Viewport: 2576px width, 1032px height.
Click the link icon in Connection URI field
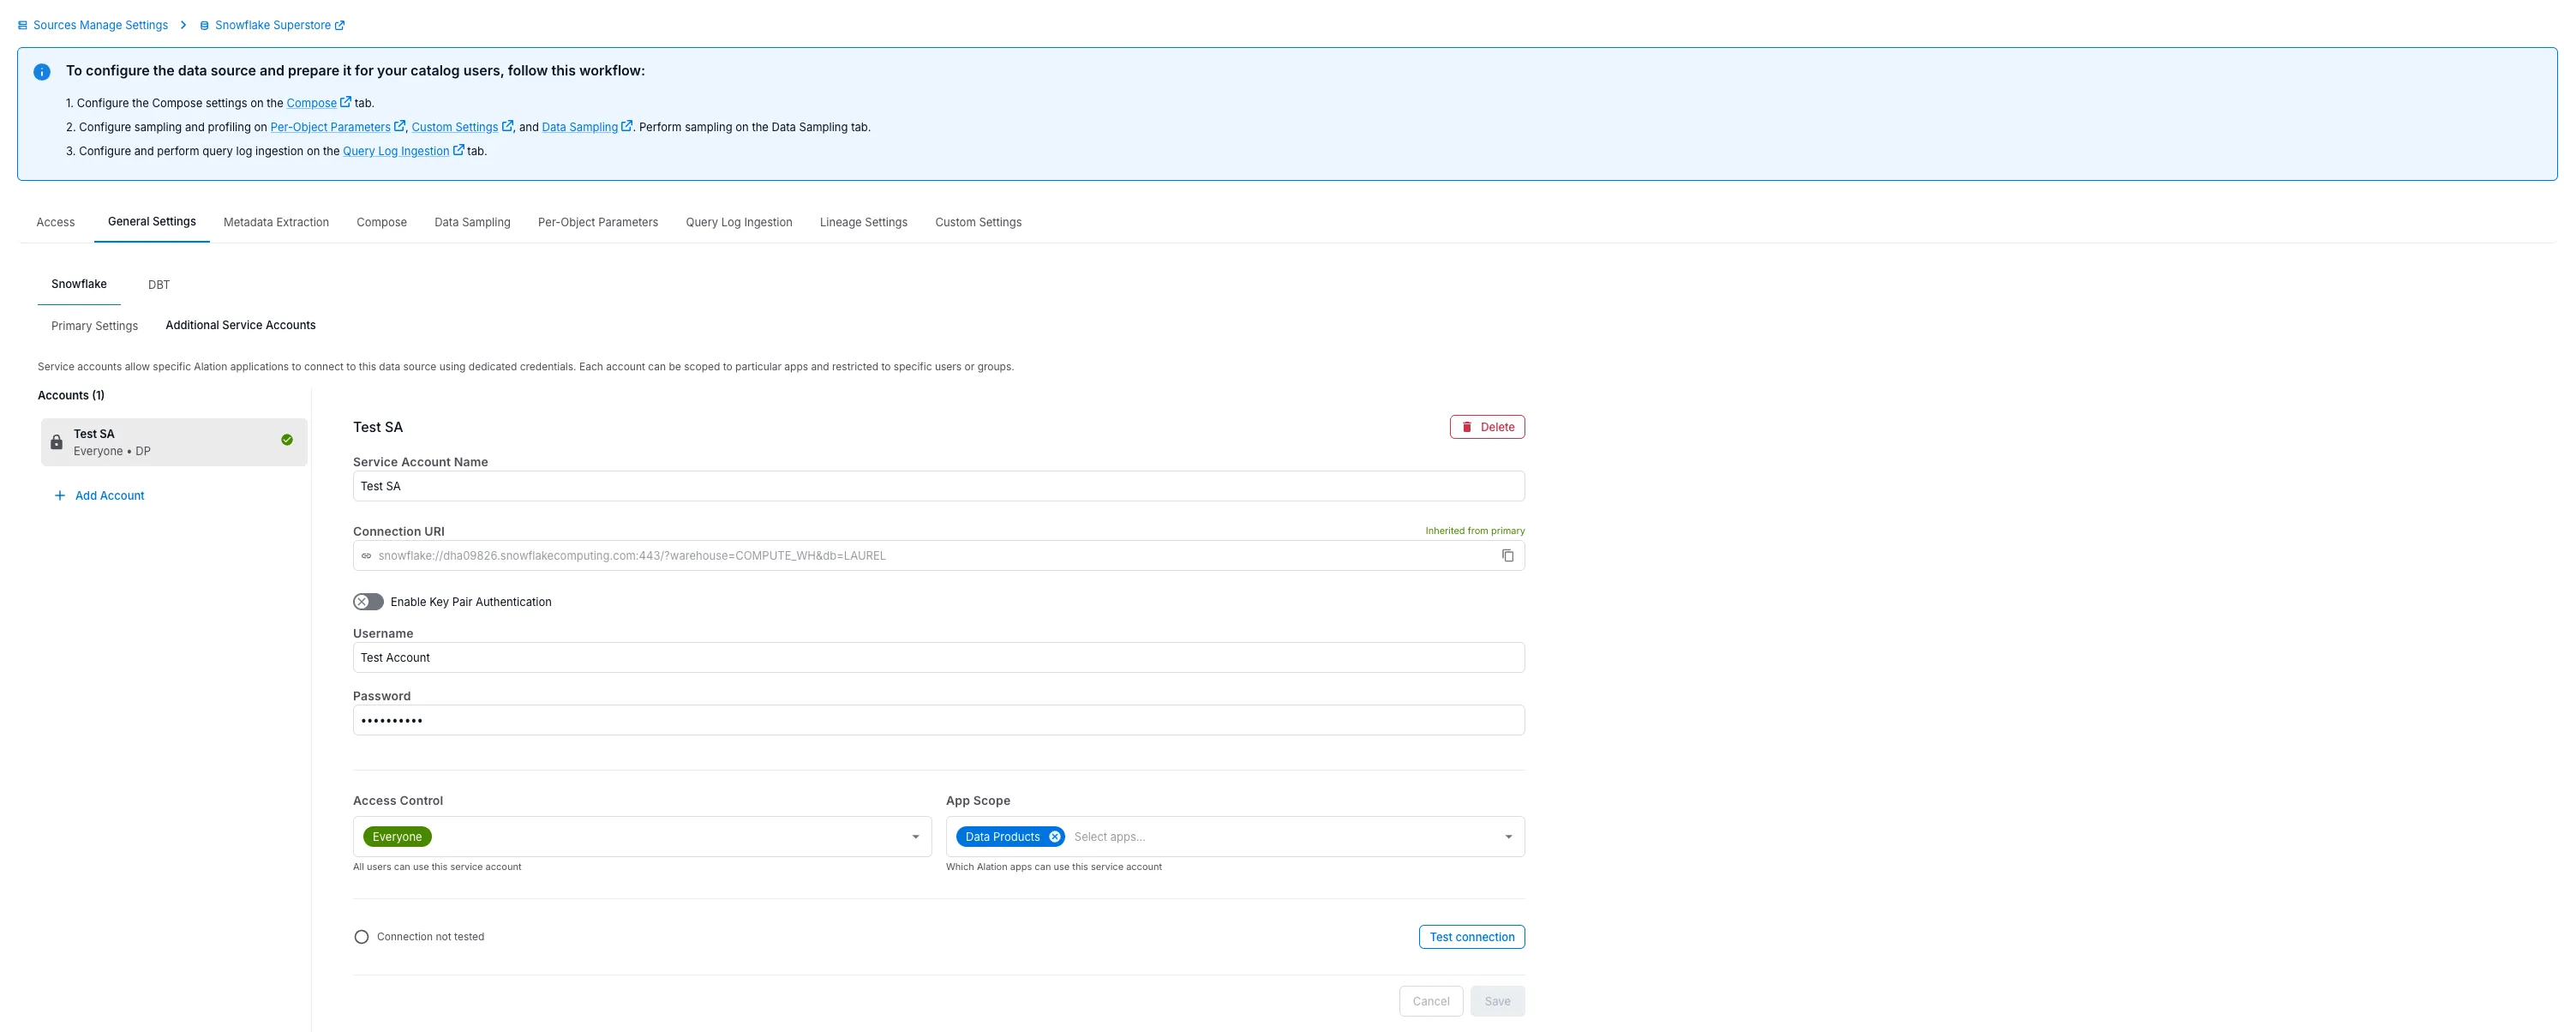point(366,556)
